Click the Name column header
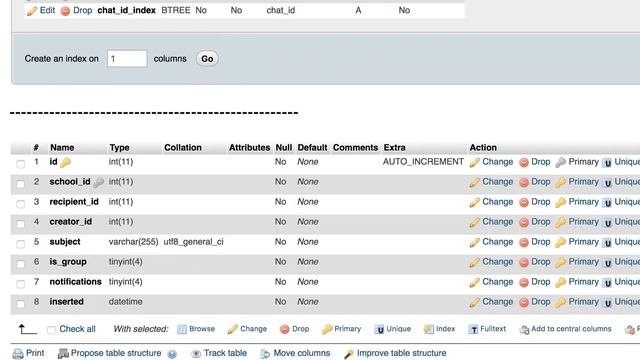Screen dimensions: 640x360 pos(62,147)
